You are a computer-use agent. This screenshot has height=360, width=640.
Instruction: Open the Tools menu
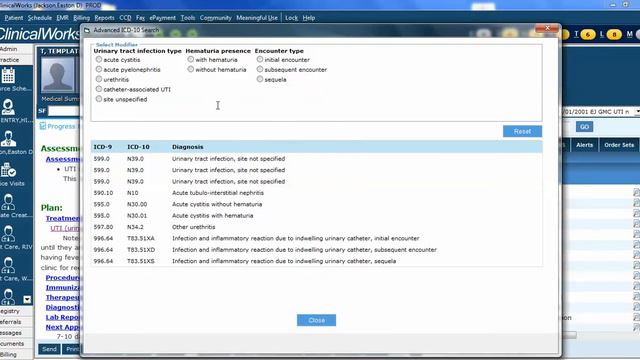tap(188, 18)
